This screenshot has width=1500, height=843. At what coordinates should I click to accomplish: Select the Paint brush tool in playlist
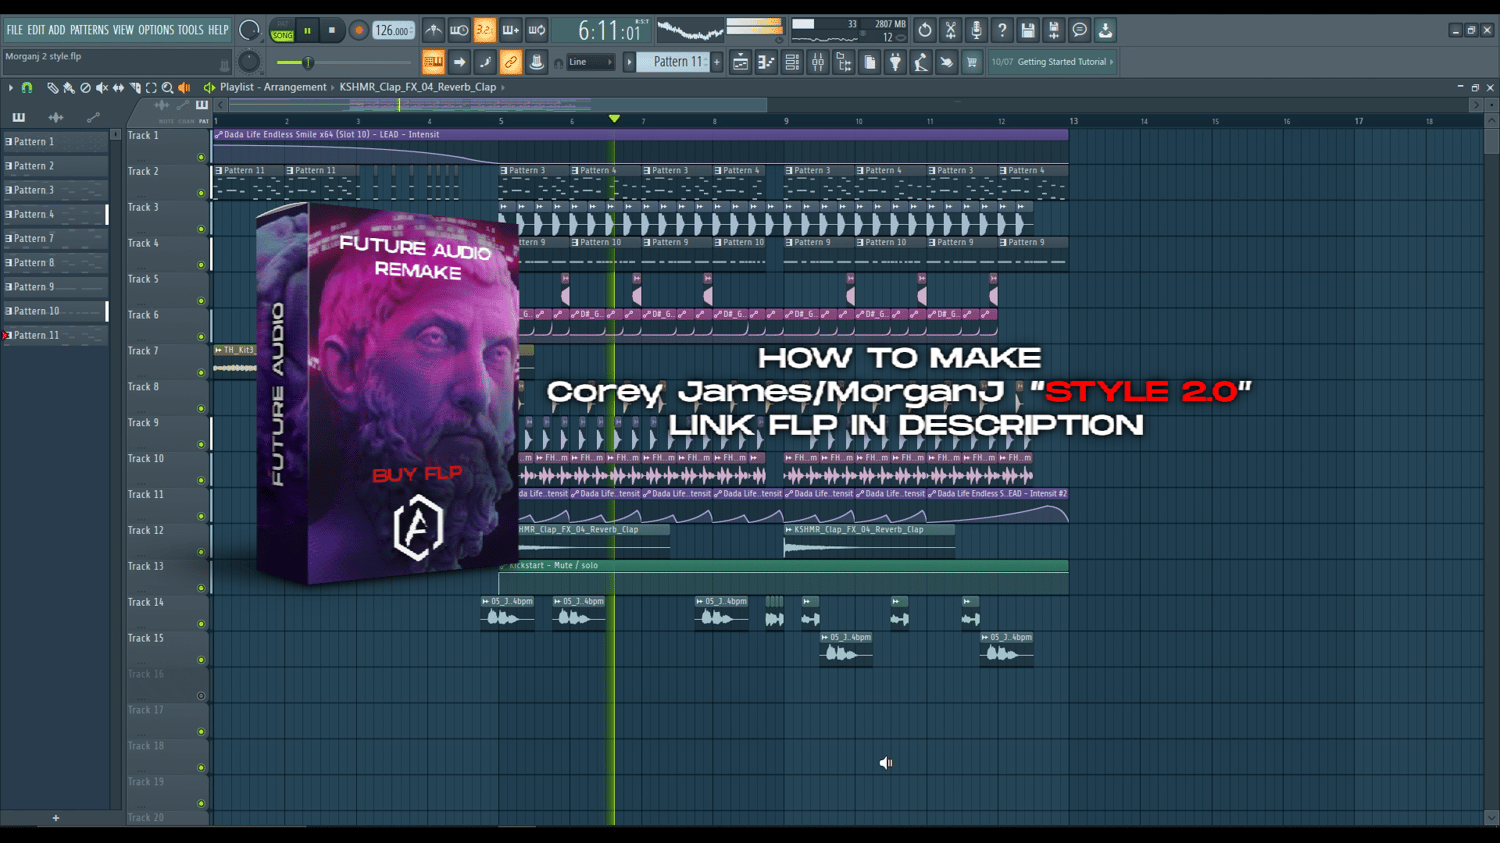pos(69,88)
